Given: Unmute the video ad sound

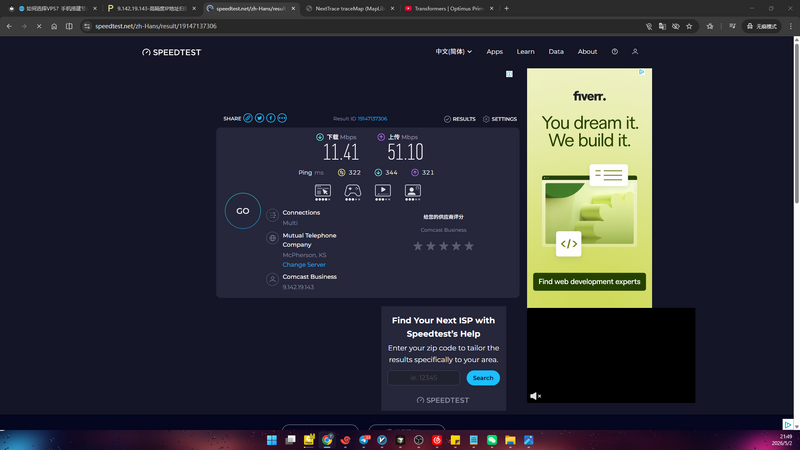Looking at the screenshot, I should [535, 396].
